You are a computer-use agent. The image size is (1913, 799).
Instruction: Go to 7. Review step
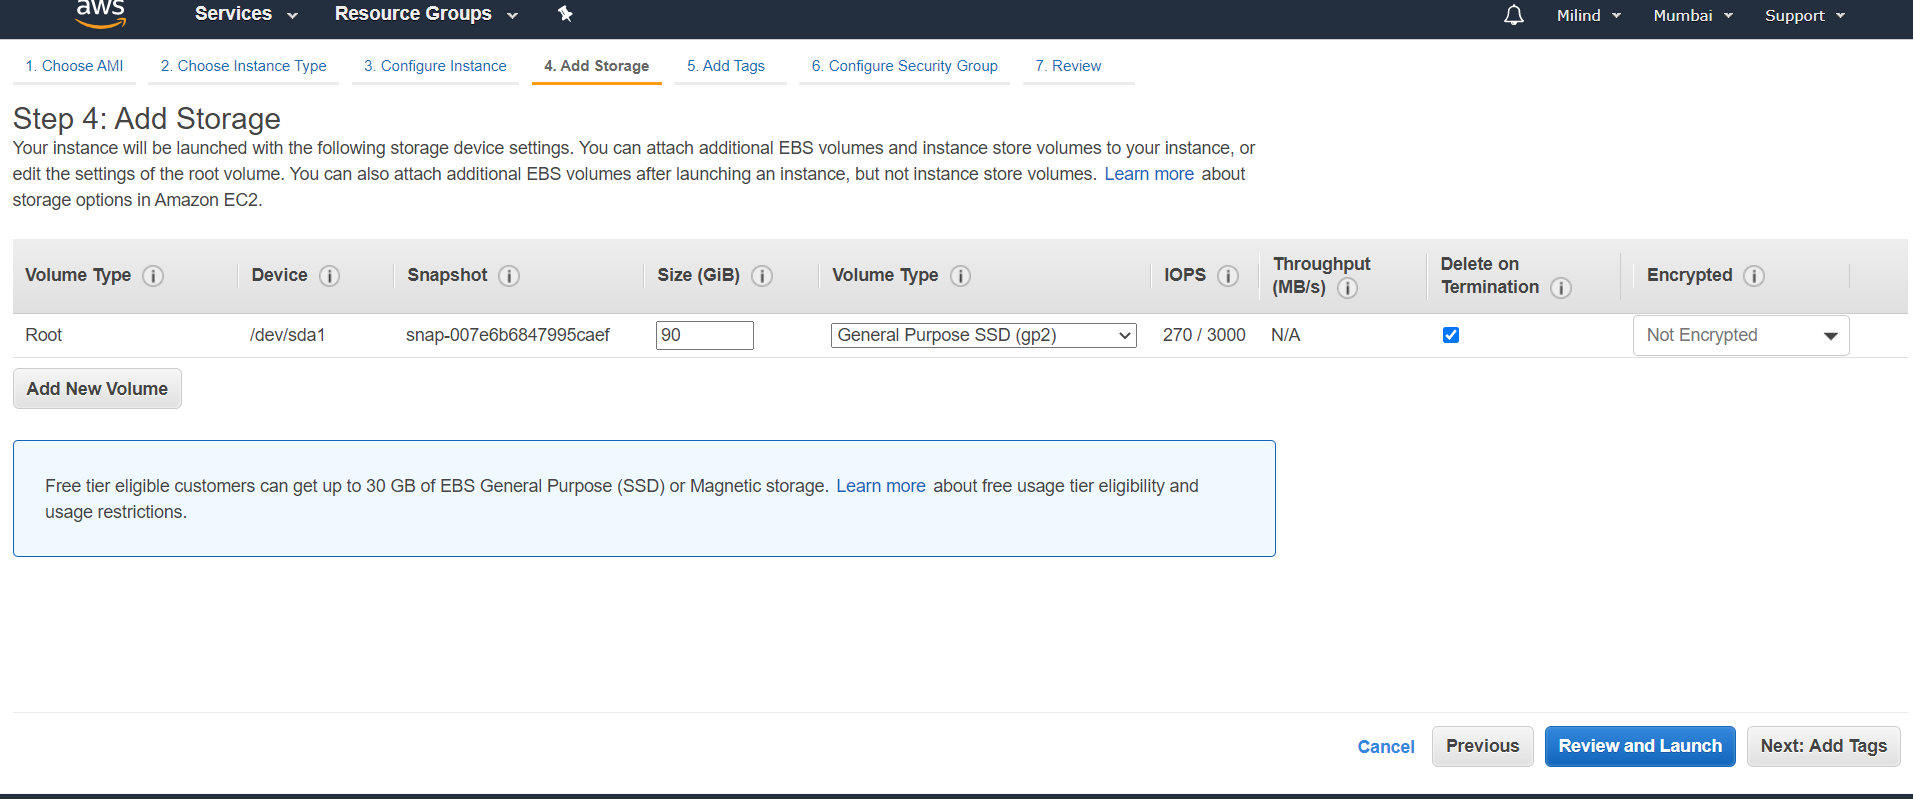pos(1068,66)
